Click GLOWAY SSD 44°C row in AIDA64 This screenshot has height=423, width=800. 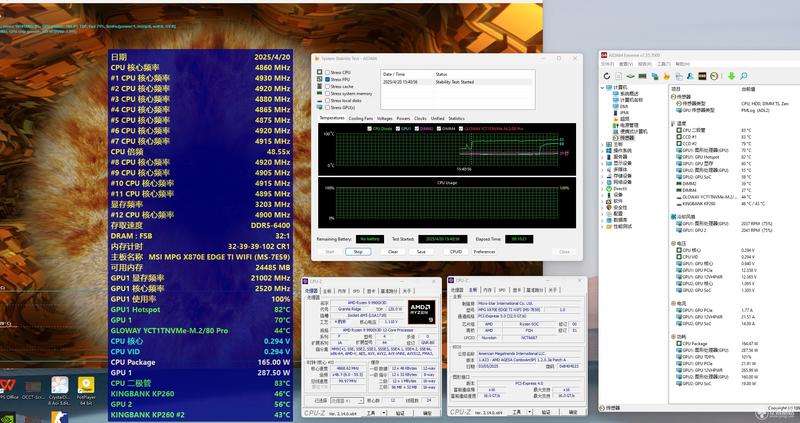click(714, 196)
